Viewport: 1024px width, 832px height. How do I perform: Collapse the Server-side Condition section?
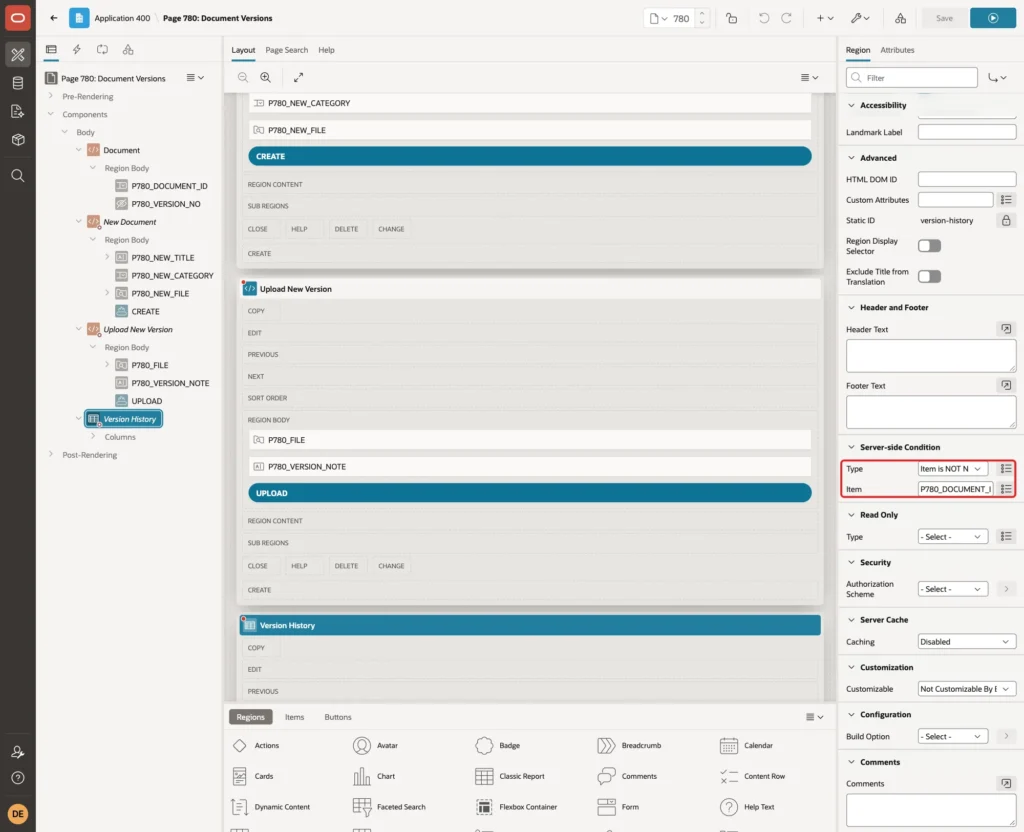851,447
